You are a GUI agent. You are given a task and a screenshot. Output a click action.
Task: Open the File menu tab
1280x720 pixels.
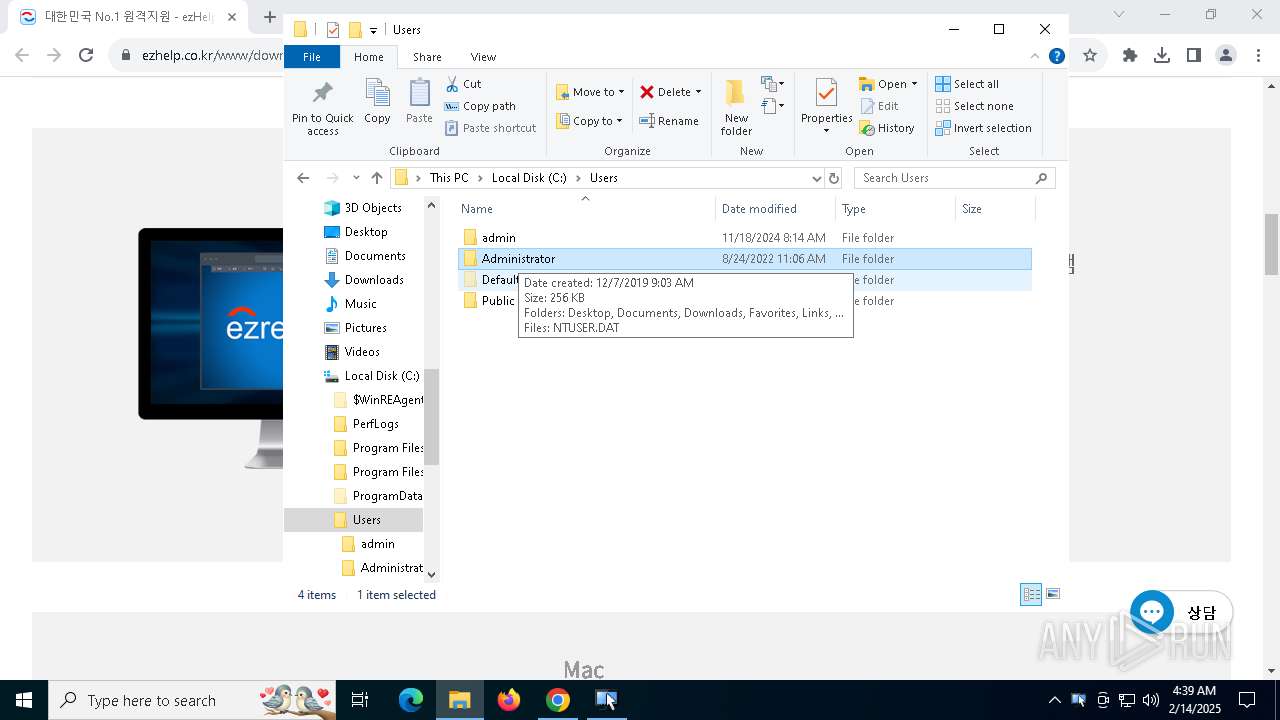click(x=312, y=57)
